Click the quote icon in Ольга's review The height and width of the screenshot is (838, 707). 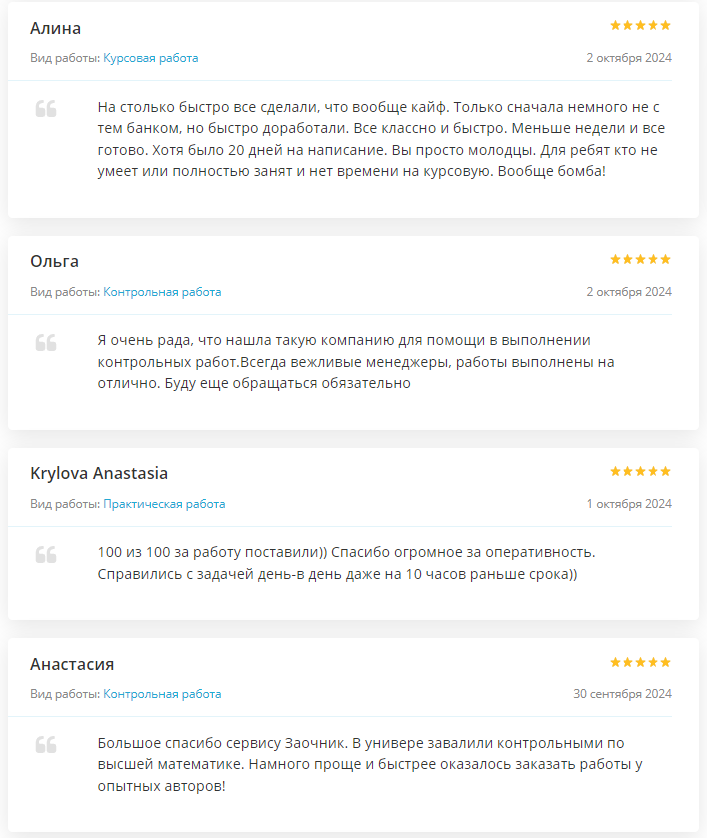46,343
